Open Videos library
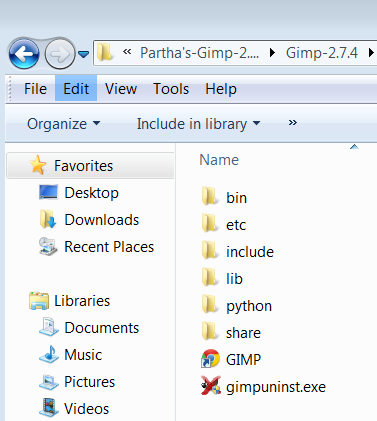377x421 pixels. coord(87,409)
